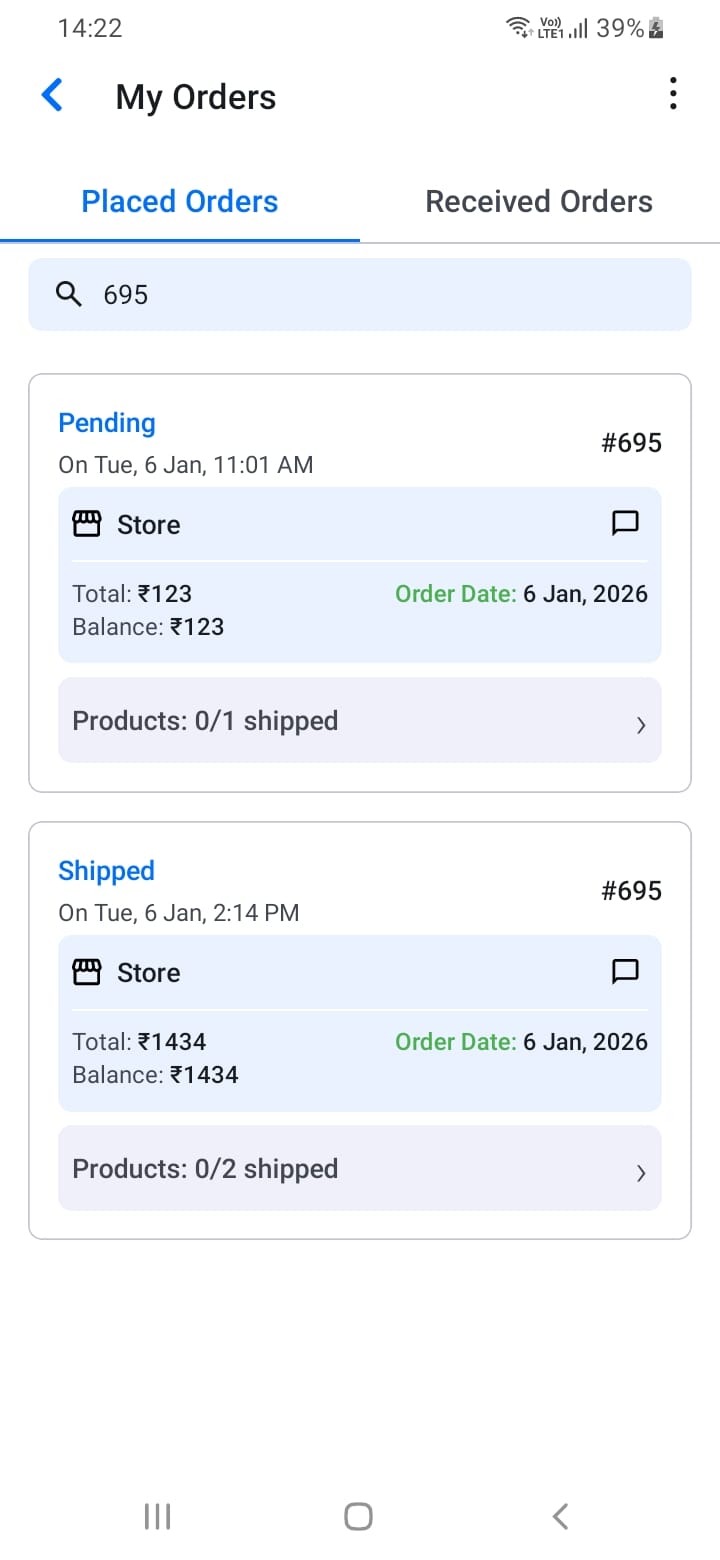Tap the chevron beside 0/2 shipped
Screen dimensions: 720x1560
[641, 1174]
